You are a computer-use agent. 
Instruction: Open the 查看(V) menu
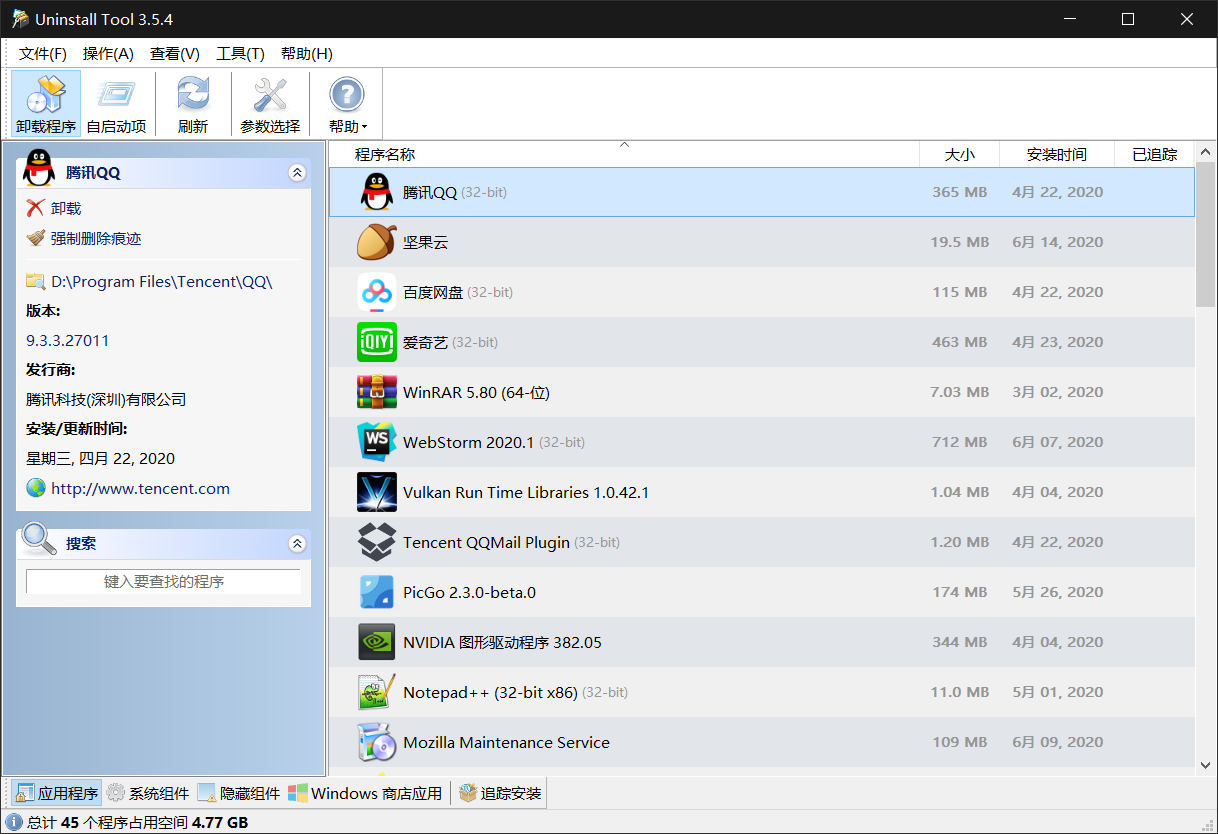[175, 54]
